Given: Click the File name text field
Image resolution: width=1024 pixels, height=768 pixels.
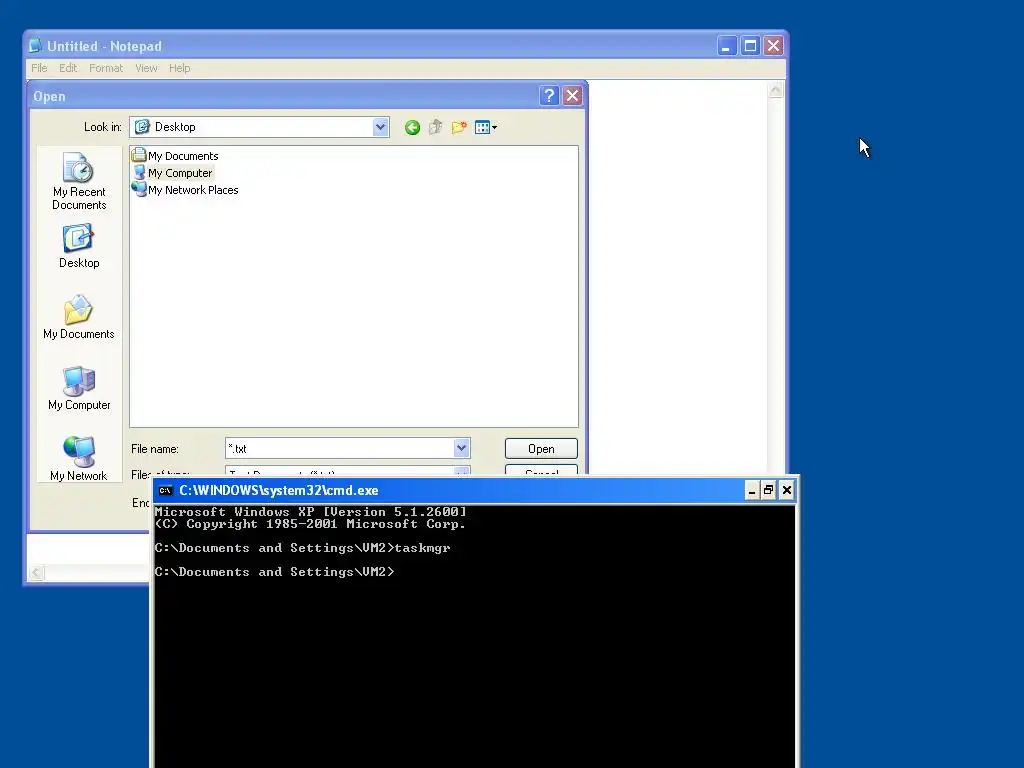Looking at the screenshot, I should click(x=340, y=448).
